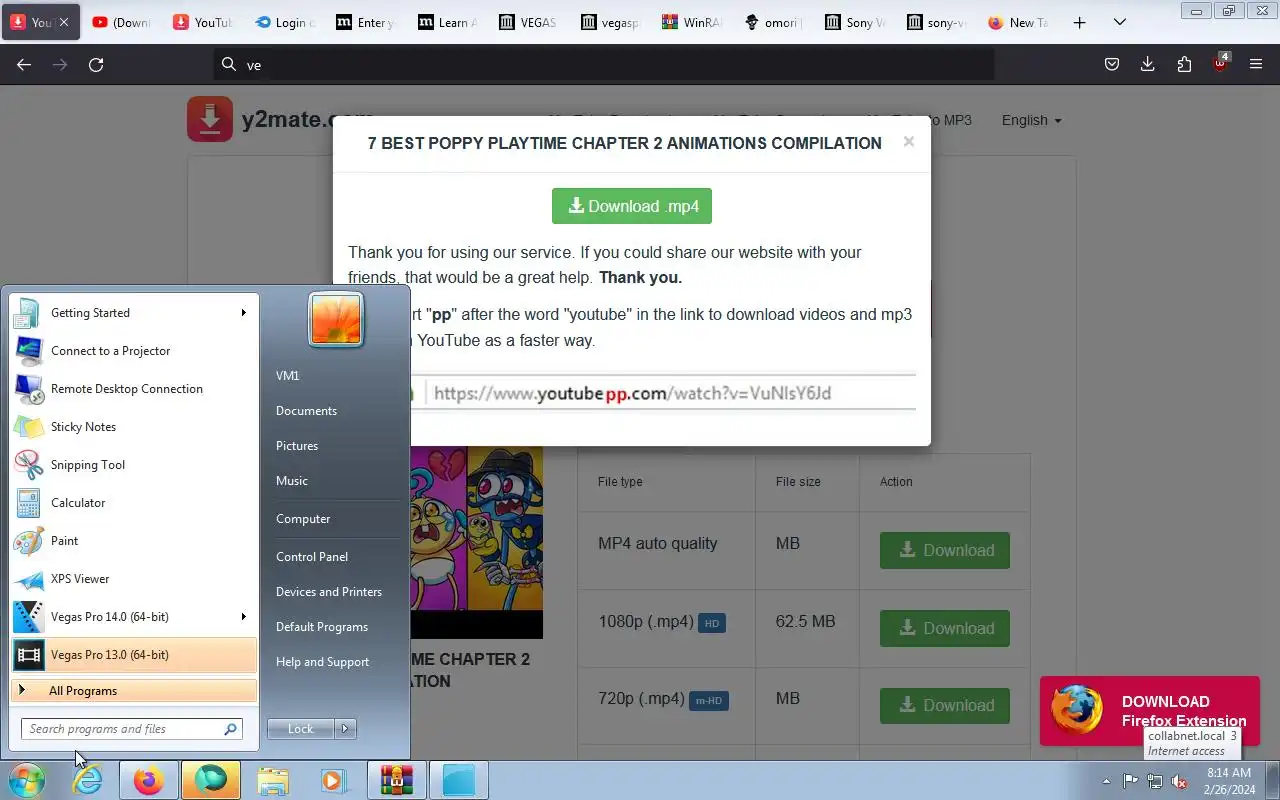
Task: Switch to the WinRA browser tab
Action: (692, 22)
